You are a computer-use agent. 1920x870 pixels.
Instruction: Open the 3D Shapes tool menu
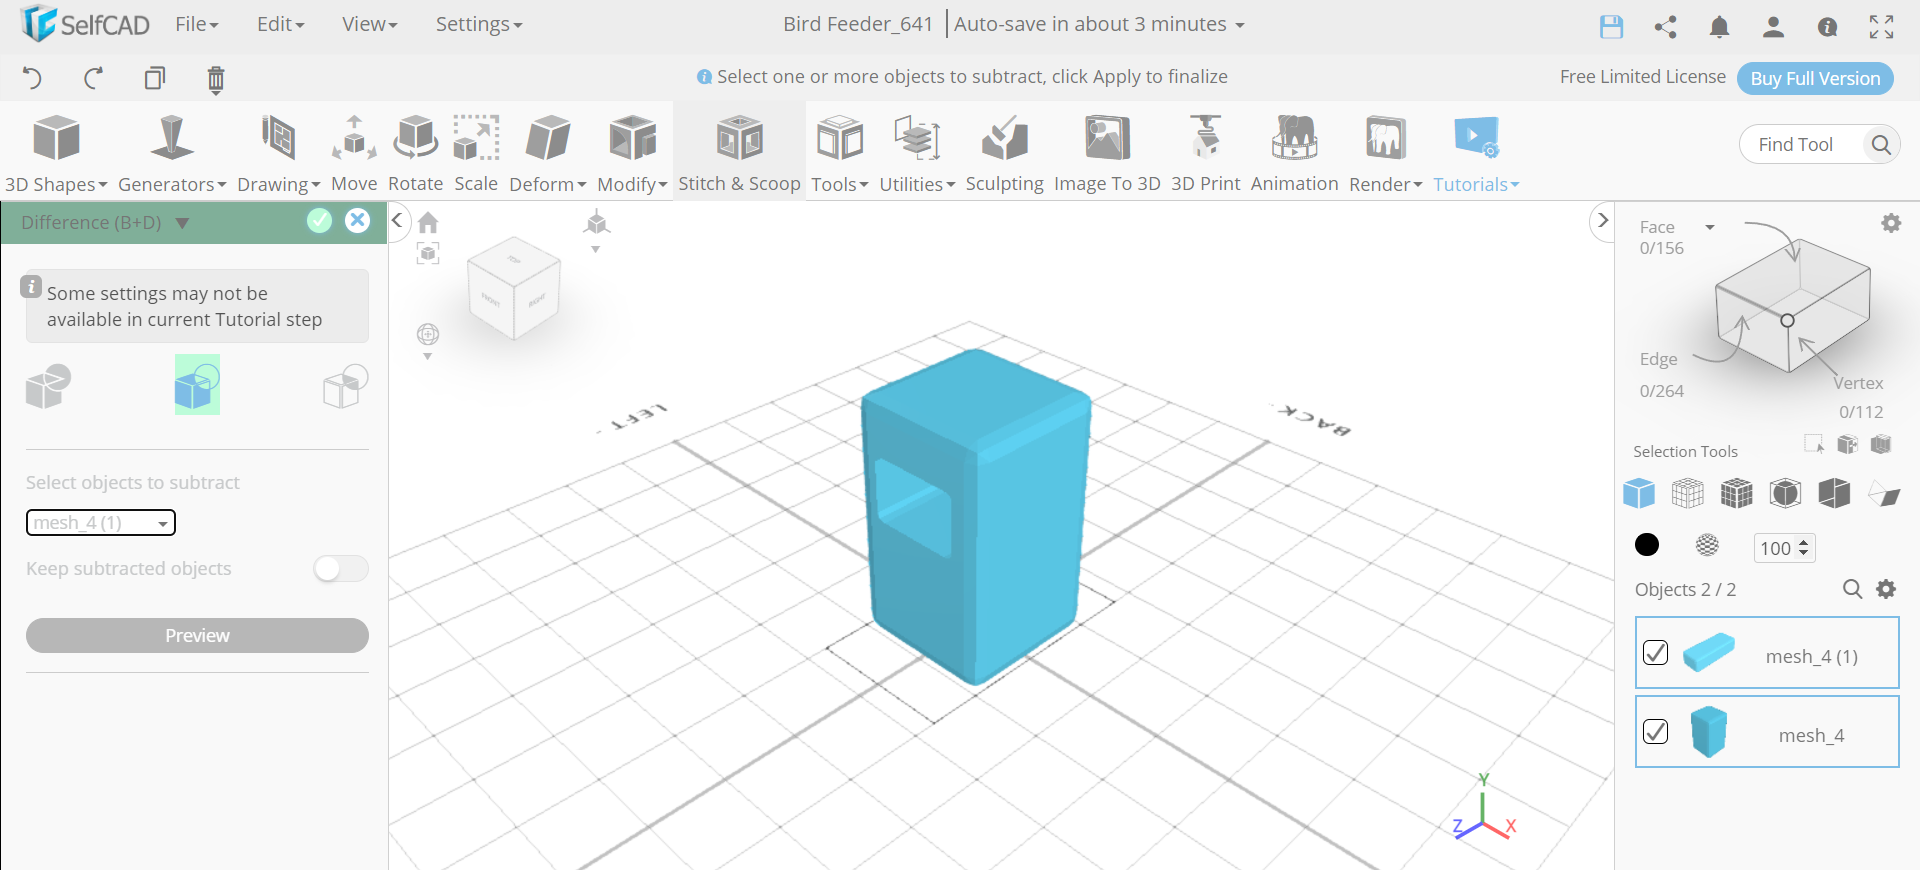[x=56, y=152]
